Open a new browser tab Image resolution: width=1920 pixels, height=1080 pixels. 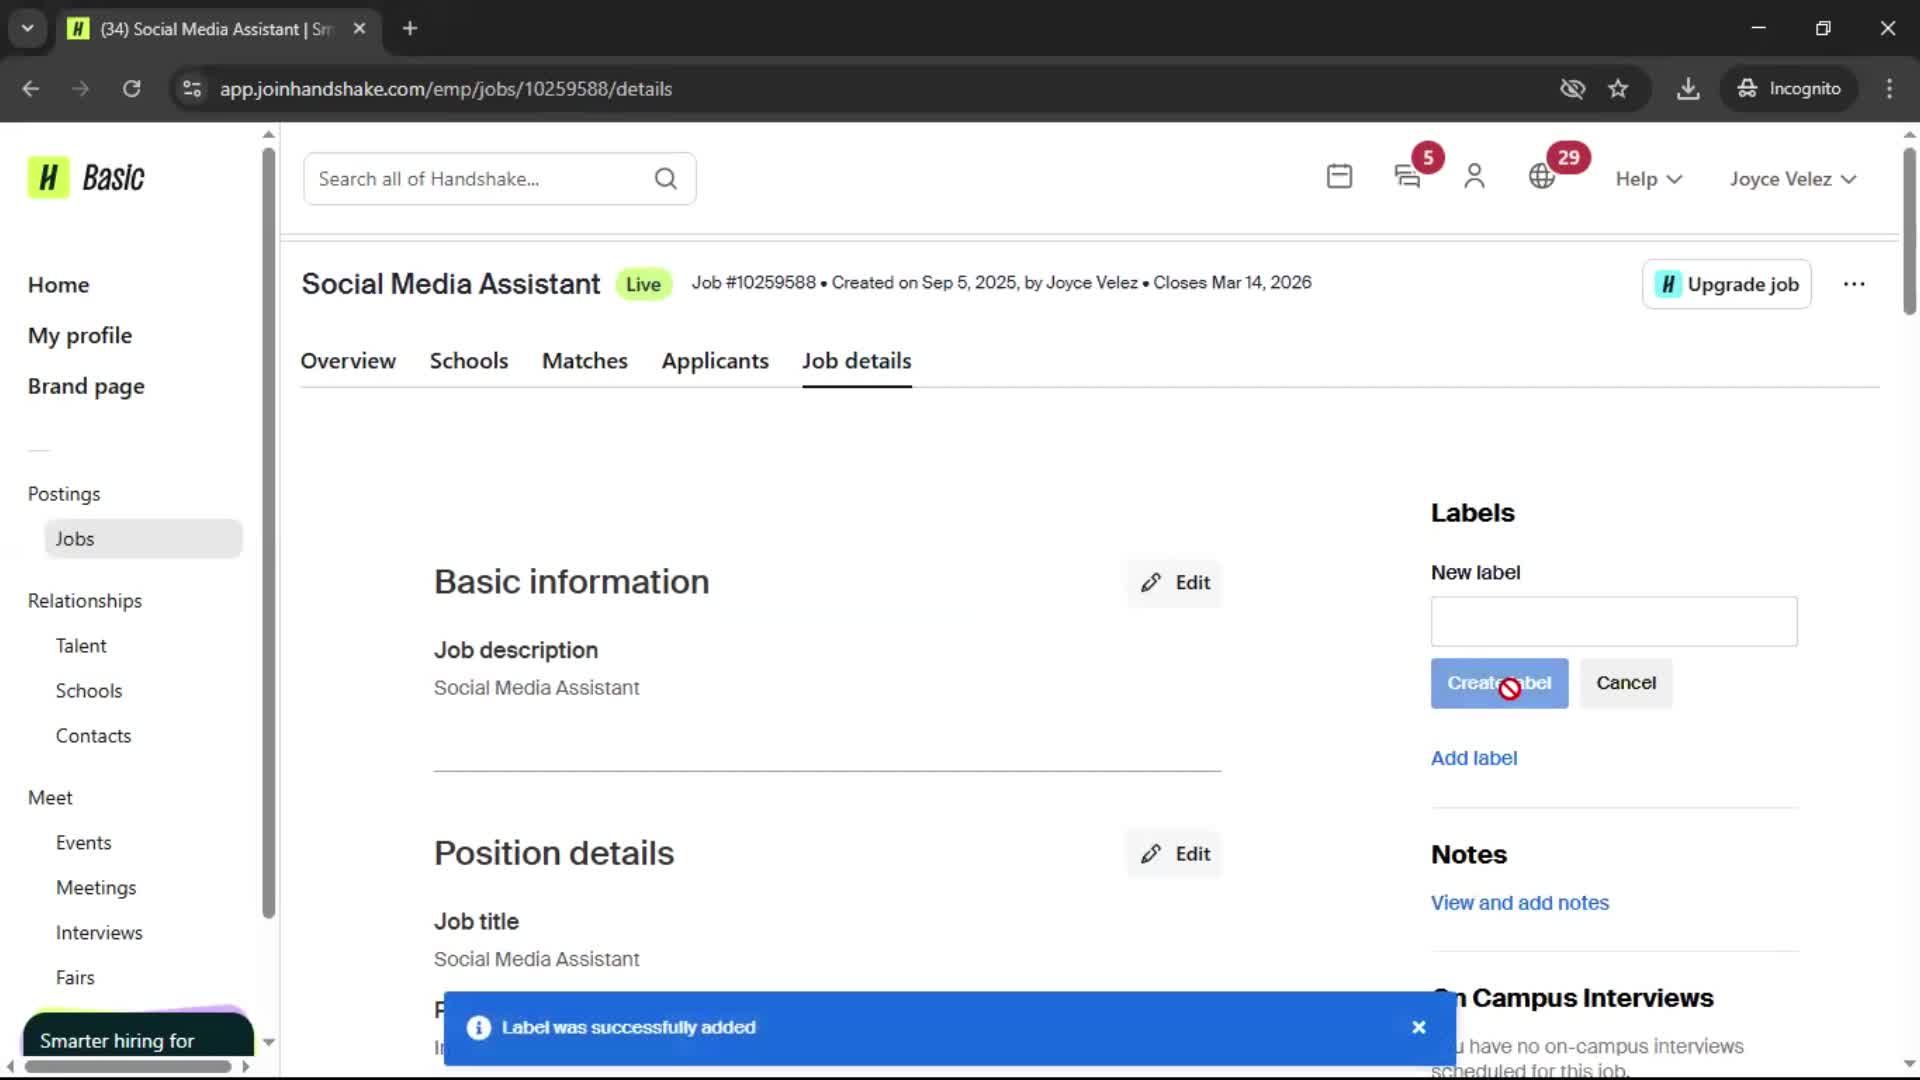click(410, 29)
